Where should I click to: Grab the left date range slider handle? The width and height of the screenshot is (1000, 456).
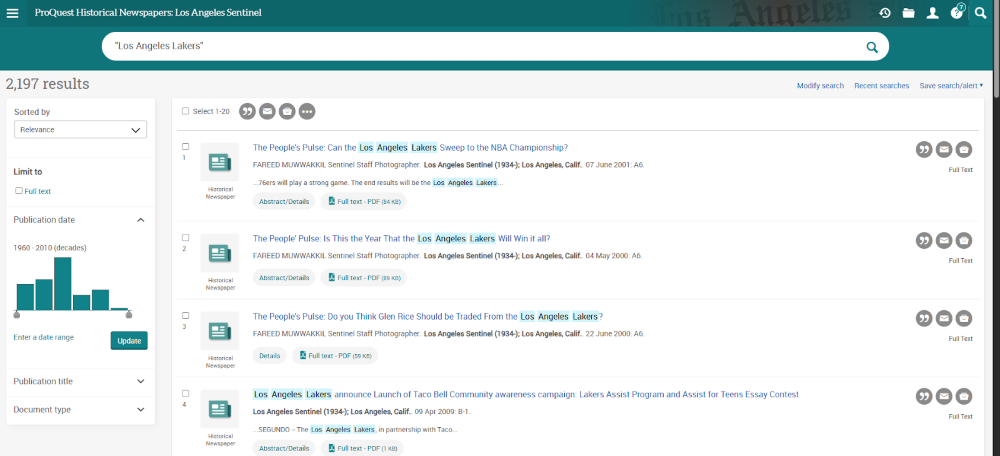coord(17,314)
